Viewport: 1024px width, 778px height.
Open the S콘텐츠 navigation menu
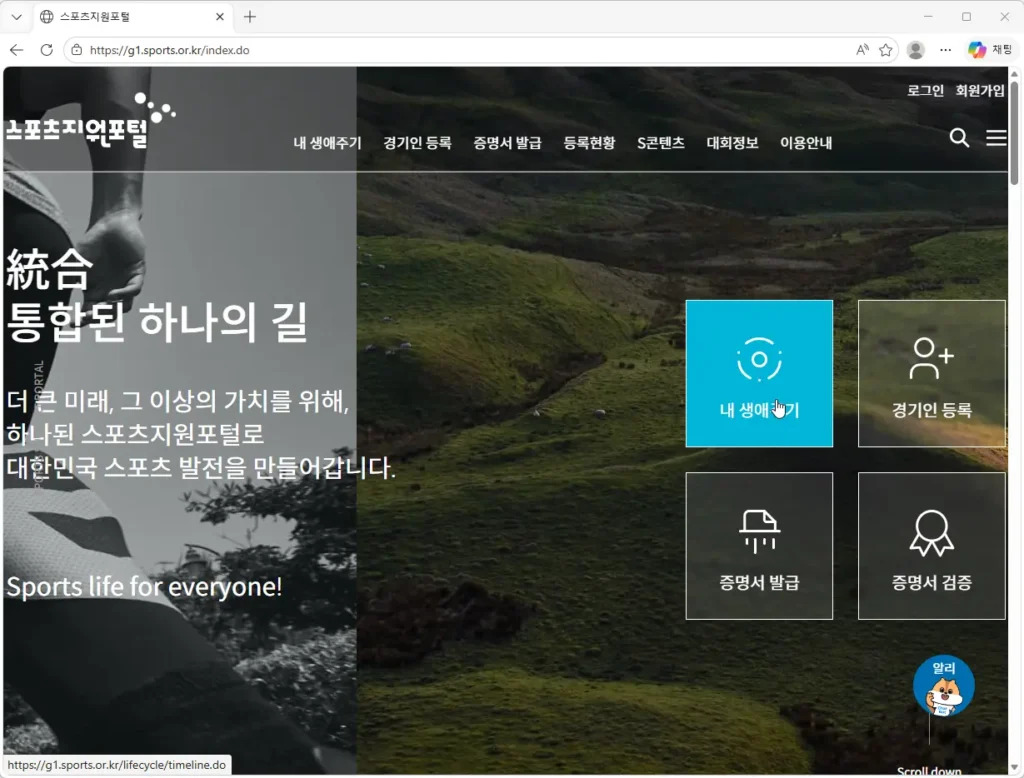coord(661,142)
